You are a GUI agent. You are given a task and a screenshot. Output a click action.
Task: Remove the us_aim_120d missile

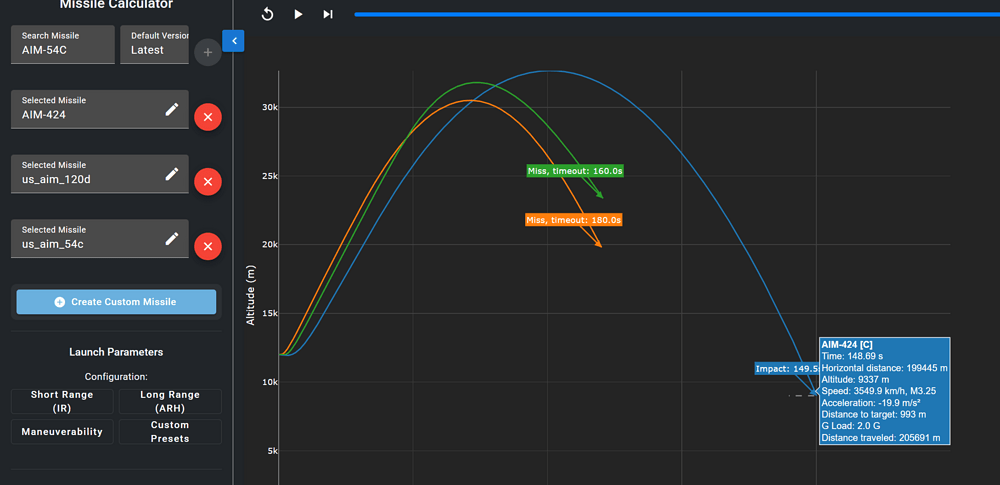click(207, 182)
